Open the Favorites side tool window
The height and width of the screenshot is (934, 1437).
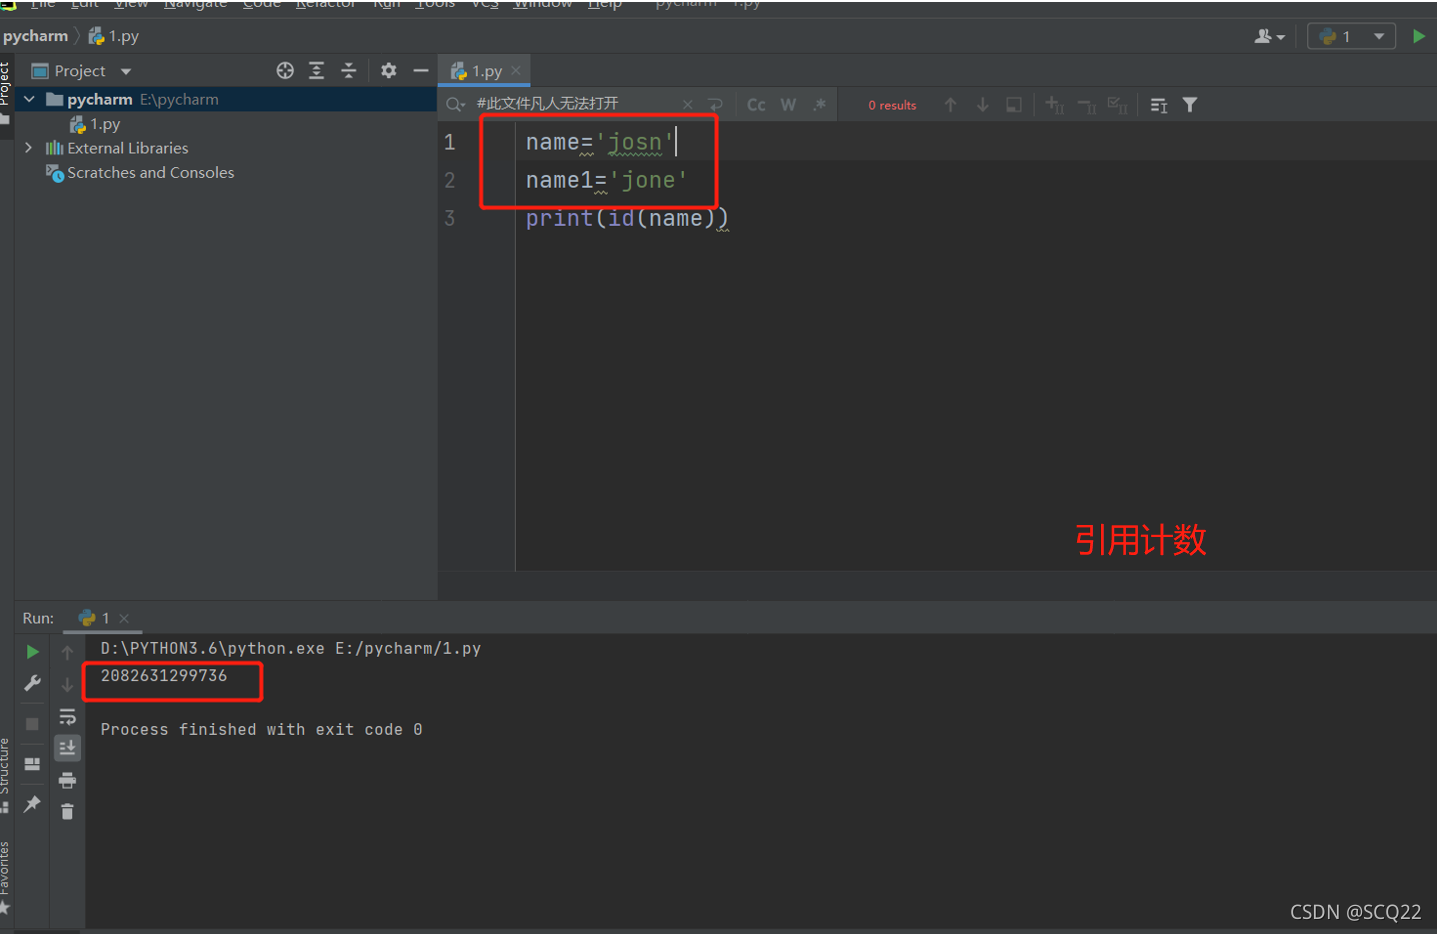(x=5, y=877)
